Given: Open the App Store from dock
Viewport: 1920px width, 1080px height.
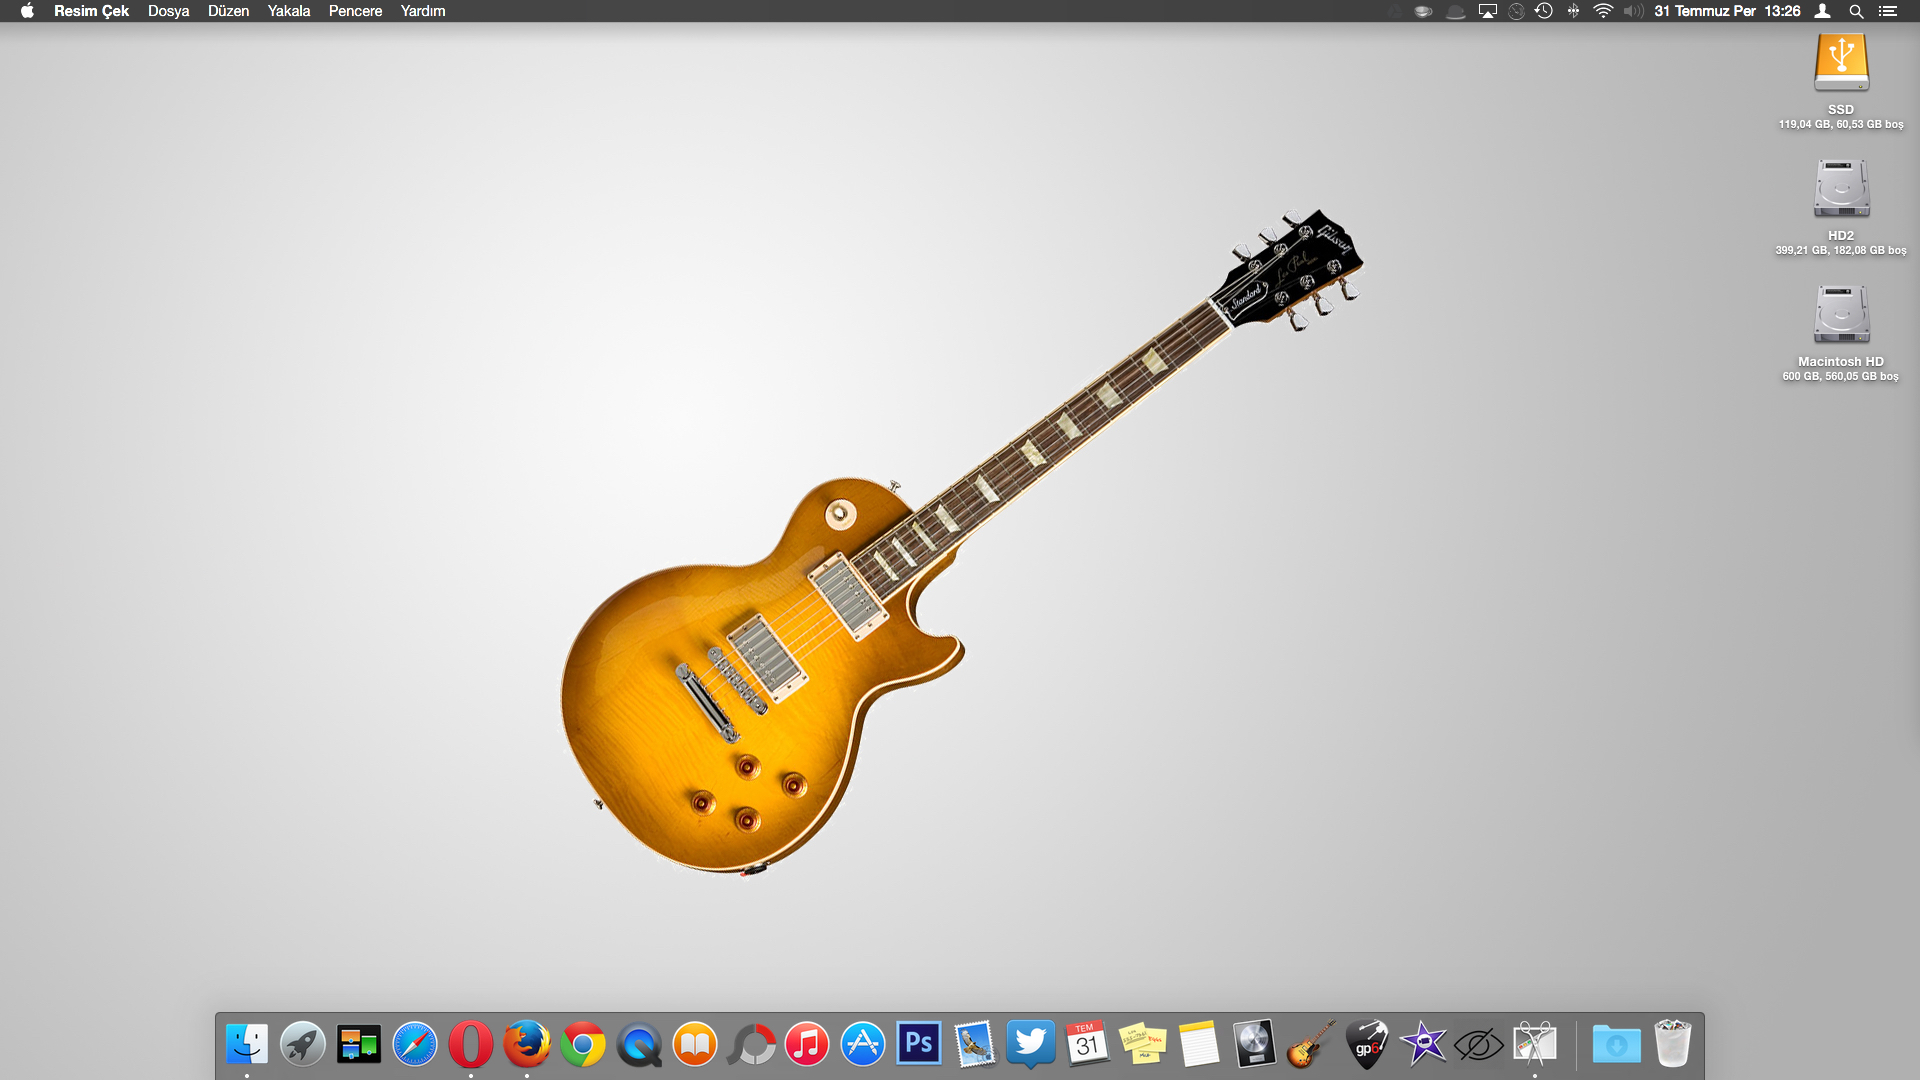Looking at the screenshot, I should pyautogui.click(x=862, y=1045).
